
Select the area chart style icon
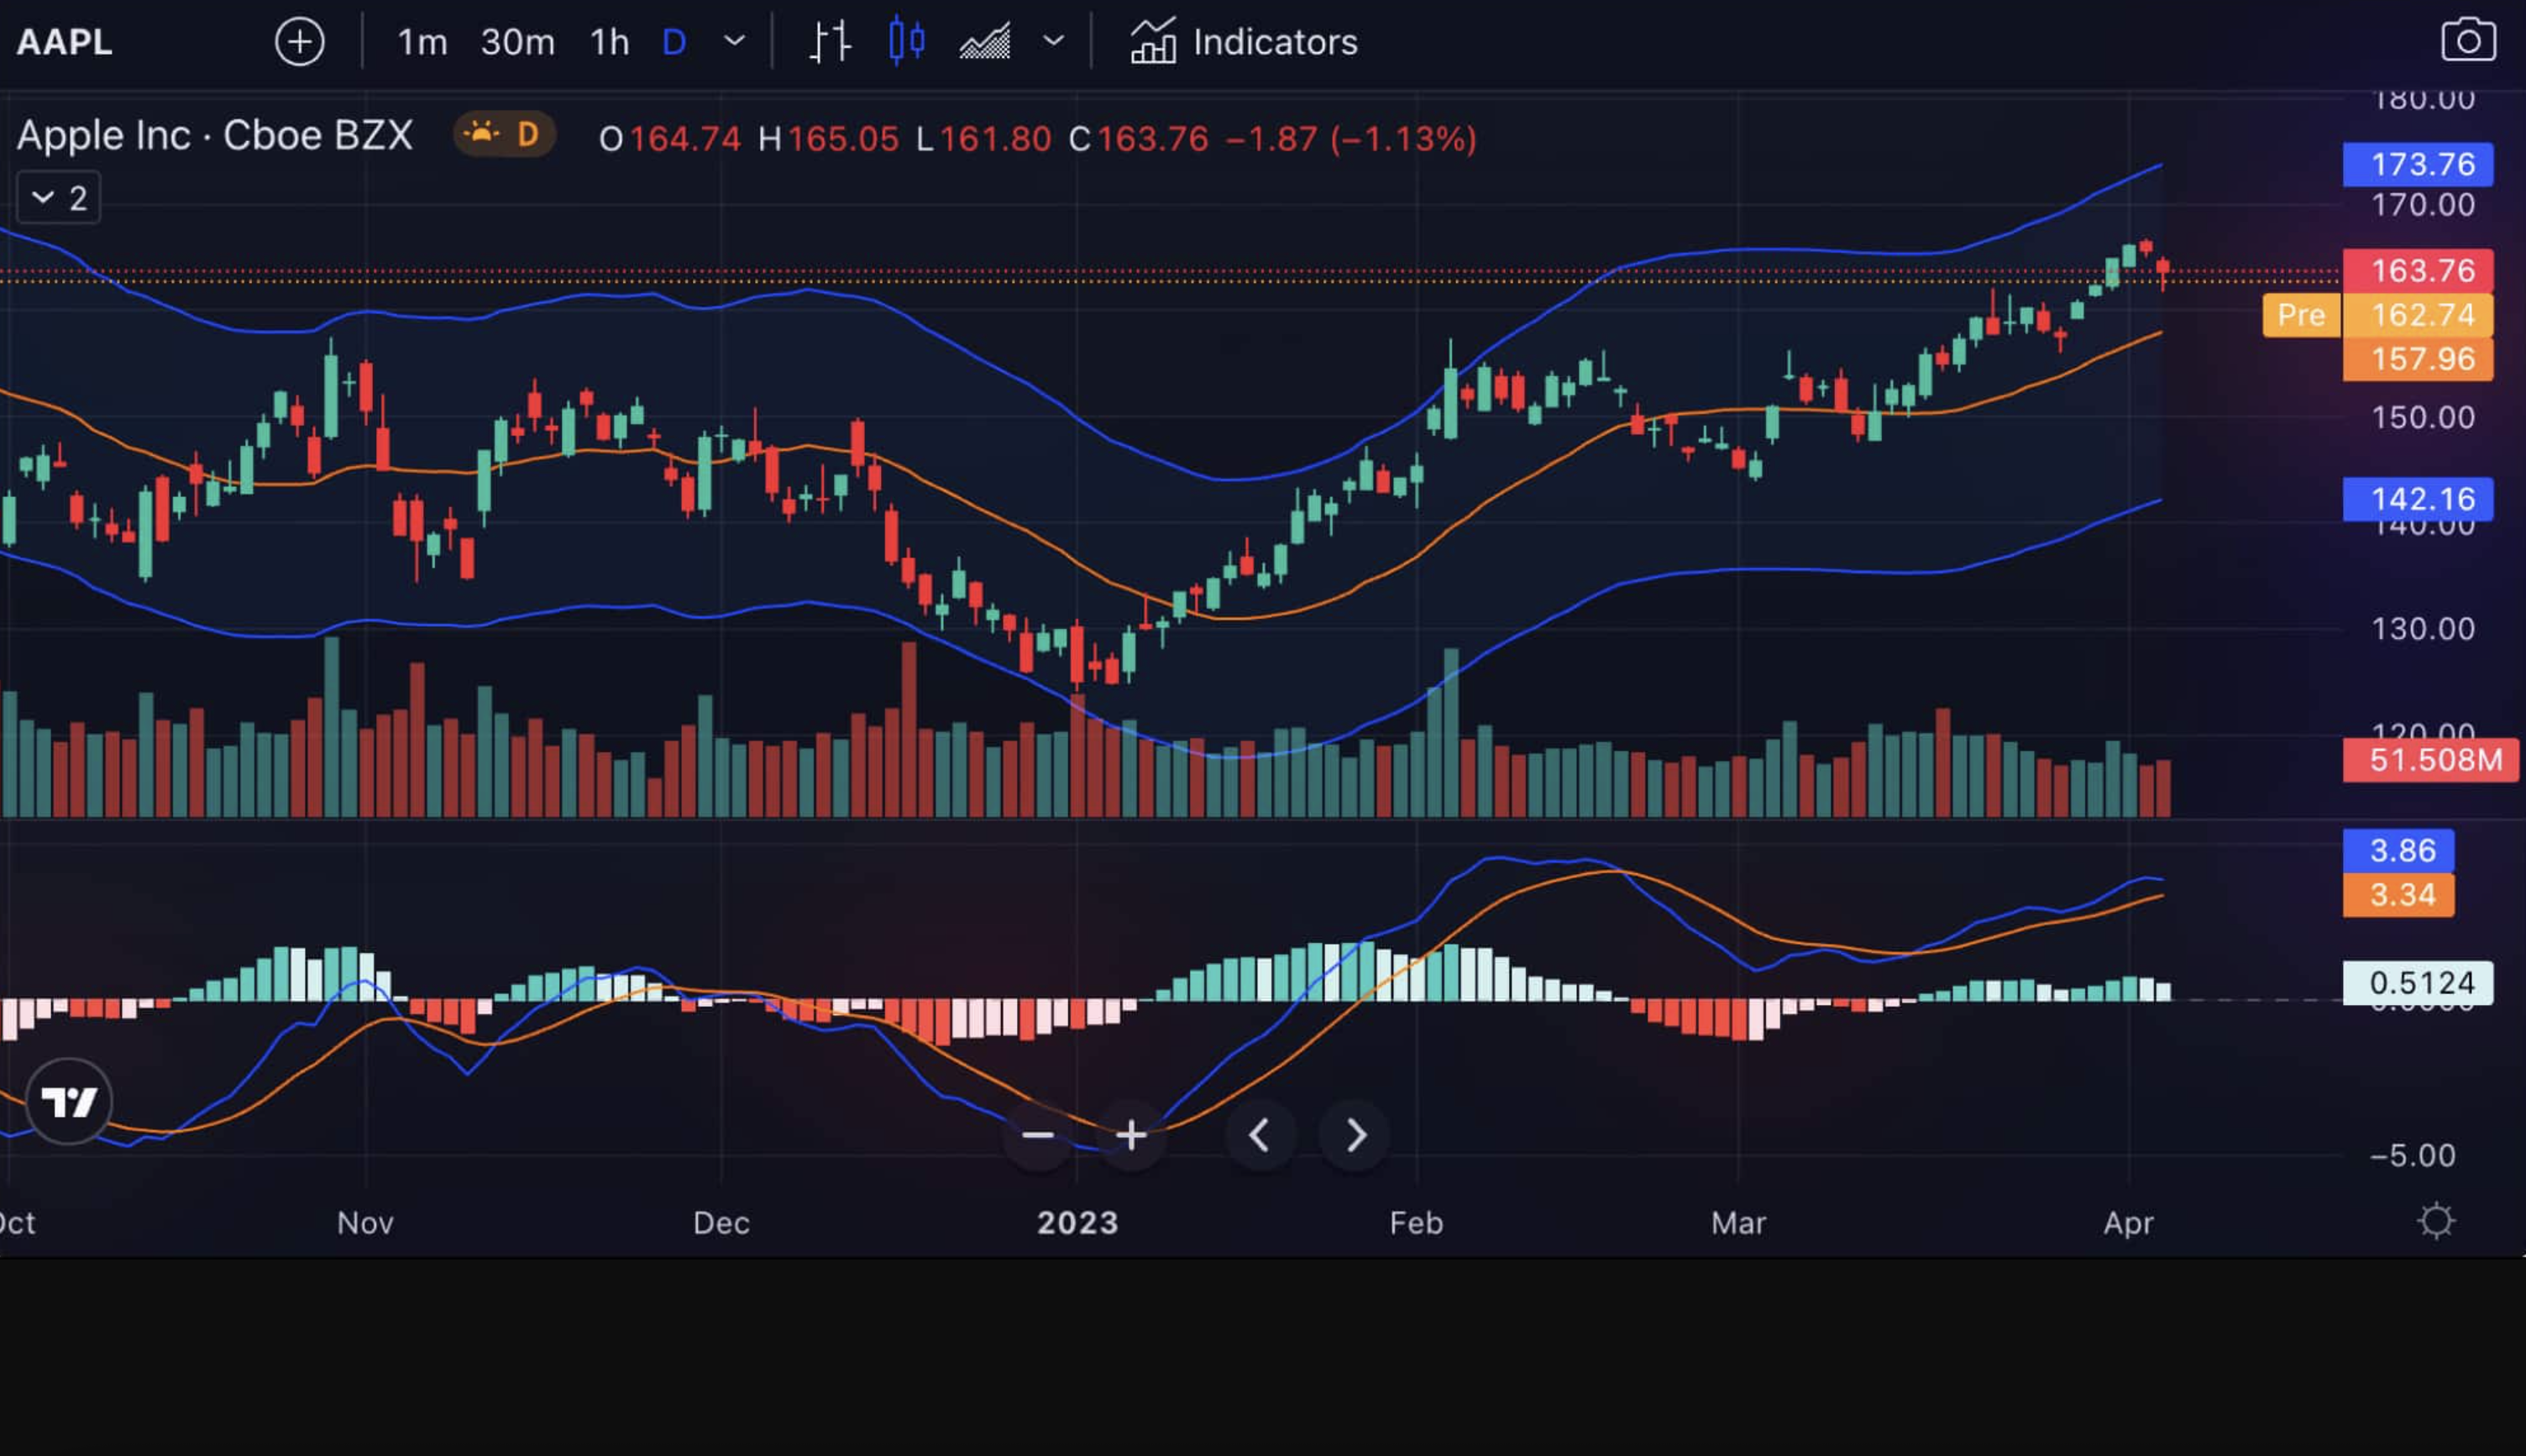[985, 42]
